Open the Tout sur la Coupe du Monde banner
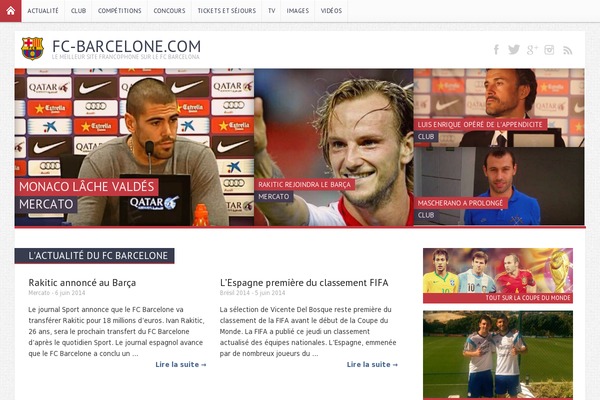 pos(498,276)
